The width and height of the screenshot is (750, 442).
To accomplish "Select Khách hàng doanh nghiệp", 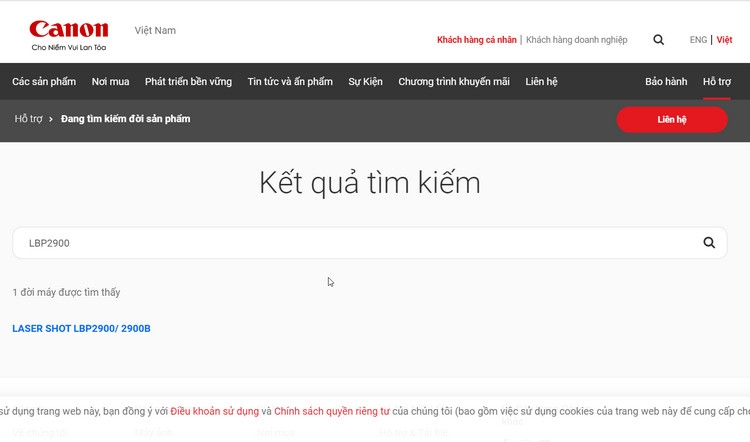I will pos(576,40).
